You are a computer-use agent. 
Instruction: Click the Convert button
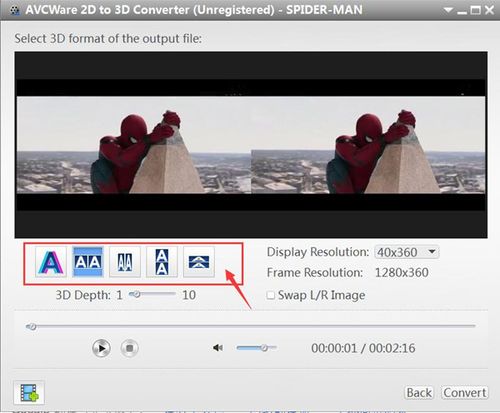click(465, 393)
